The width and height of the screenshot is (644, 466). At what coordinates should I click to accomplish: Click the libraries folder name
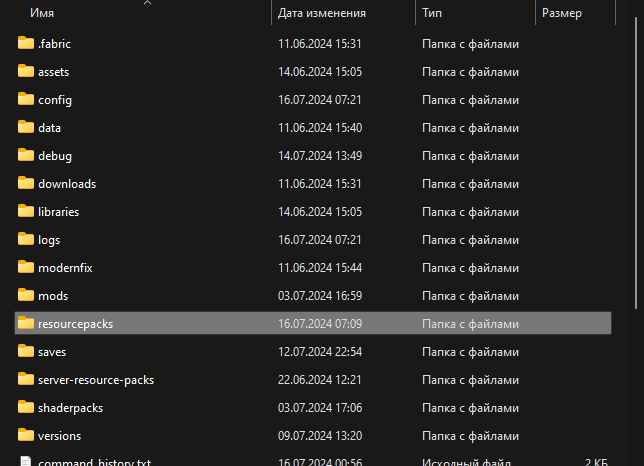[x=58, y=212]
